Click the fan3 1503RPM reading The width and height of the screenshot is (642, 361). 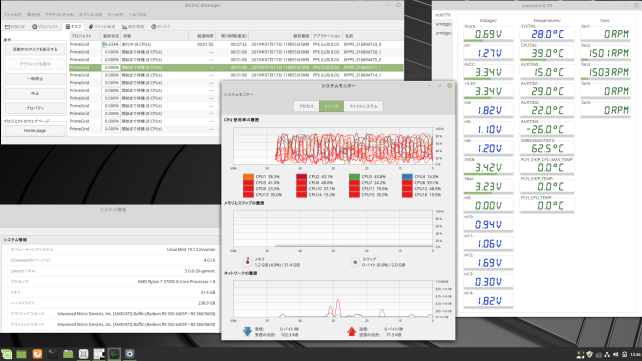click(605, 72)
